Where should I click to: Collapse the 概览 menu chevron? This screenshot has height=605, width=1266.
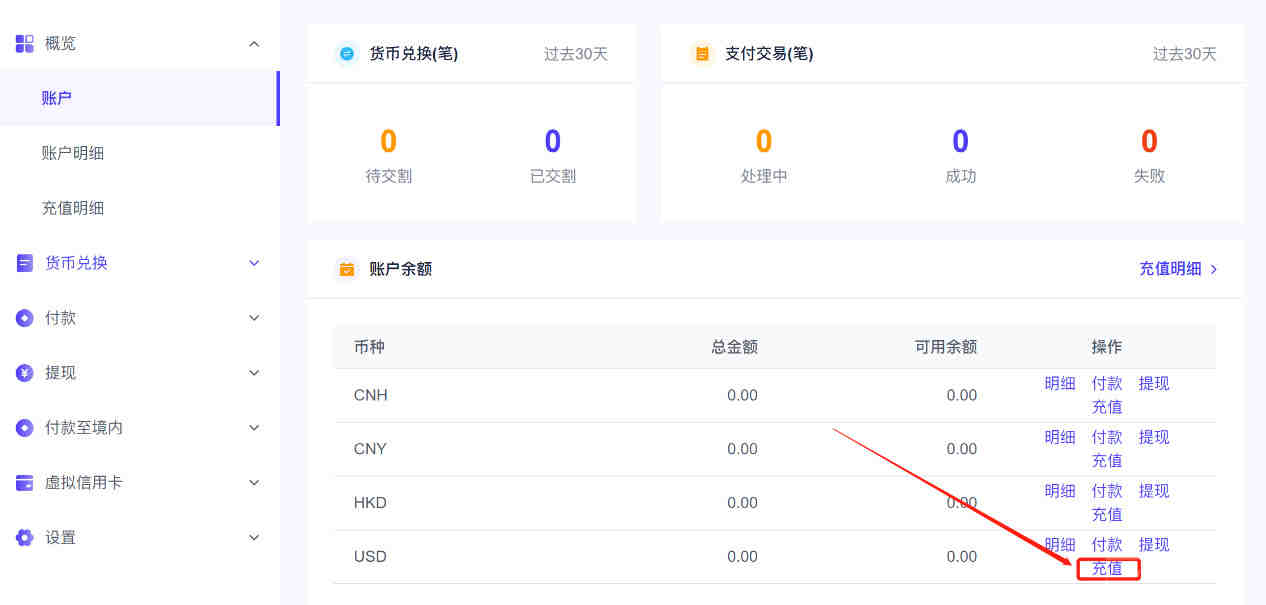254,44
